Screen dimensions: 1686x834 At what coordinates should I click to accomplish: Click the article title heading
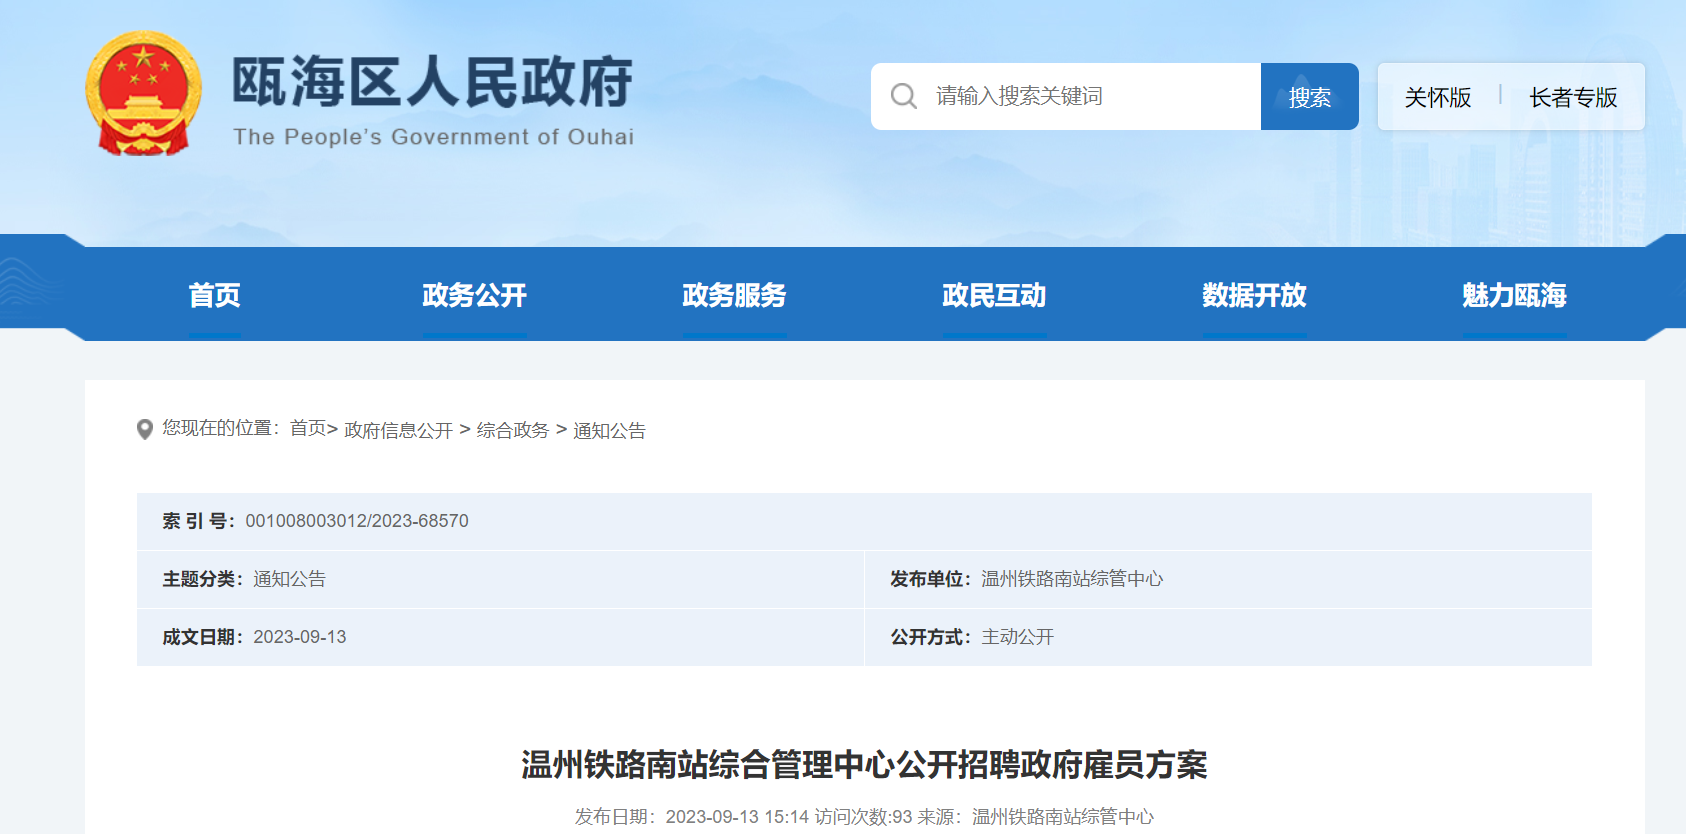tap(864, 765)
